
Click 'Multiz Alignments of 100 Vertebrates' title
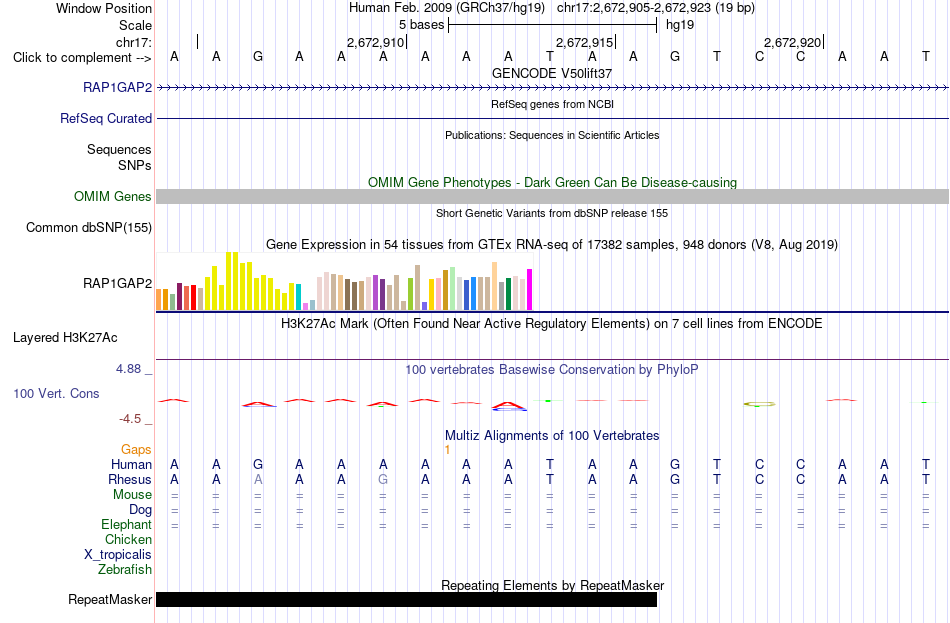coord(552,436)
